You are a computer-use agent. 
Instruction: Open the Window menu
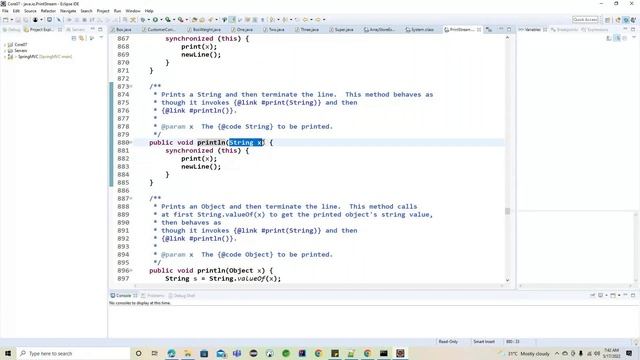point(133,11)
